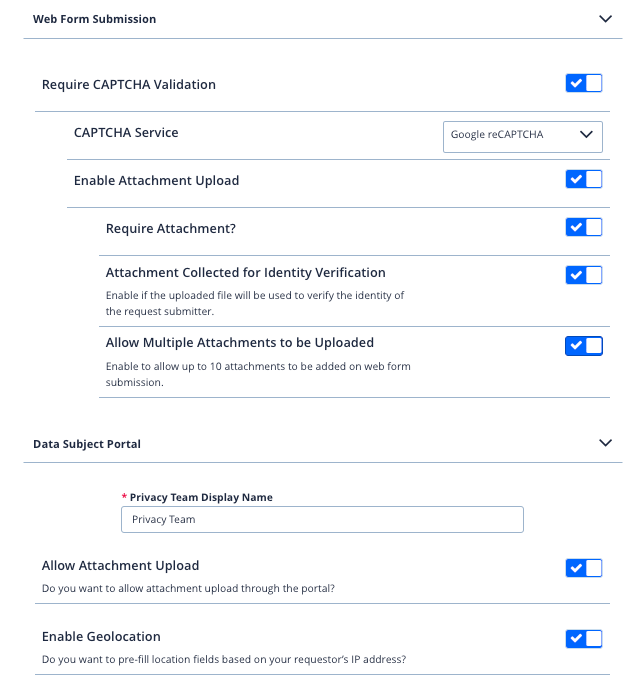
Task: Click the geolocation pre-fill description text
Action: tap(224, 659)
